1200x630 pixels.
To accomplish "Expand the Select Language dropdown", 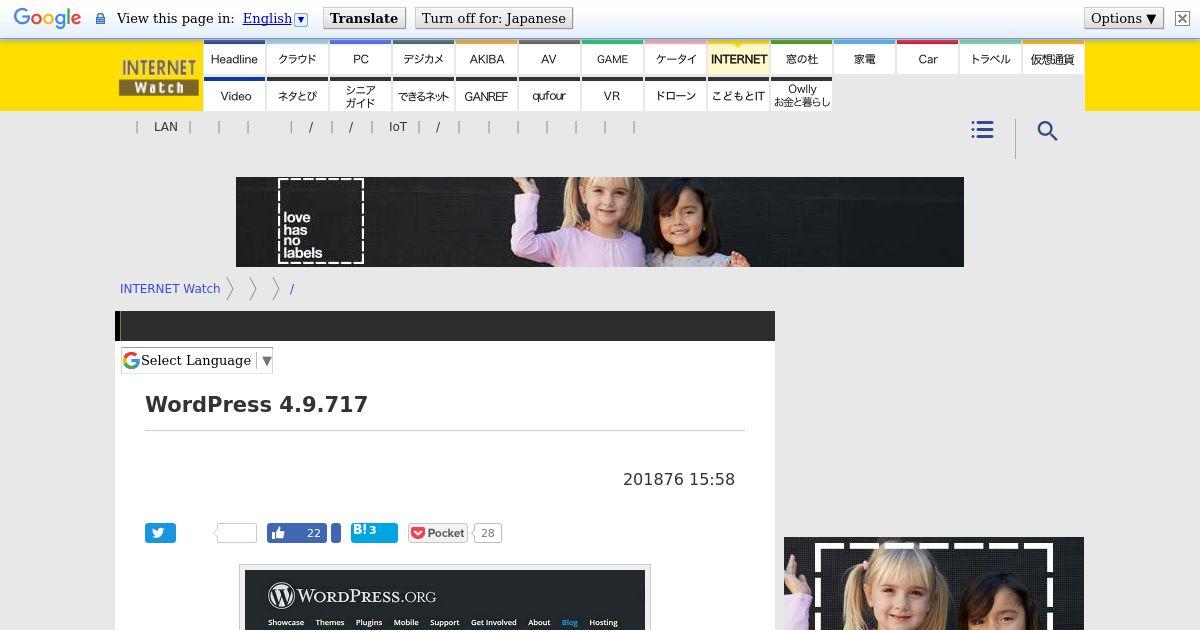I will tap(197, 360).
